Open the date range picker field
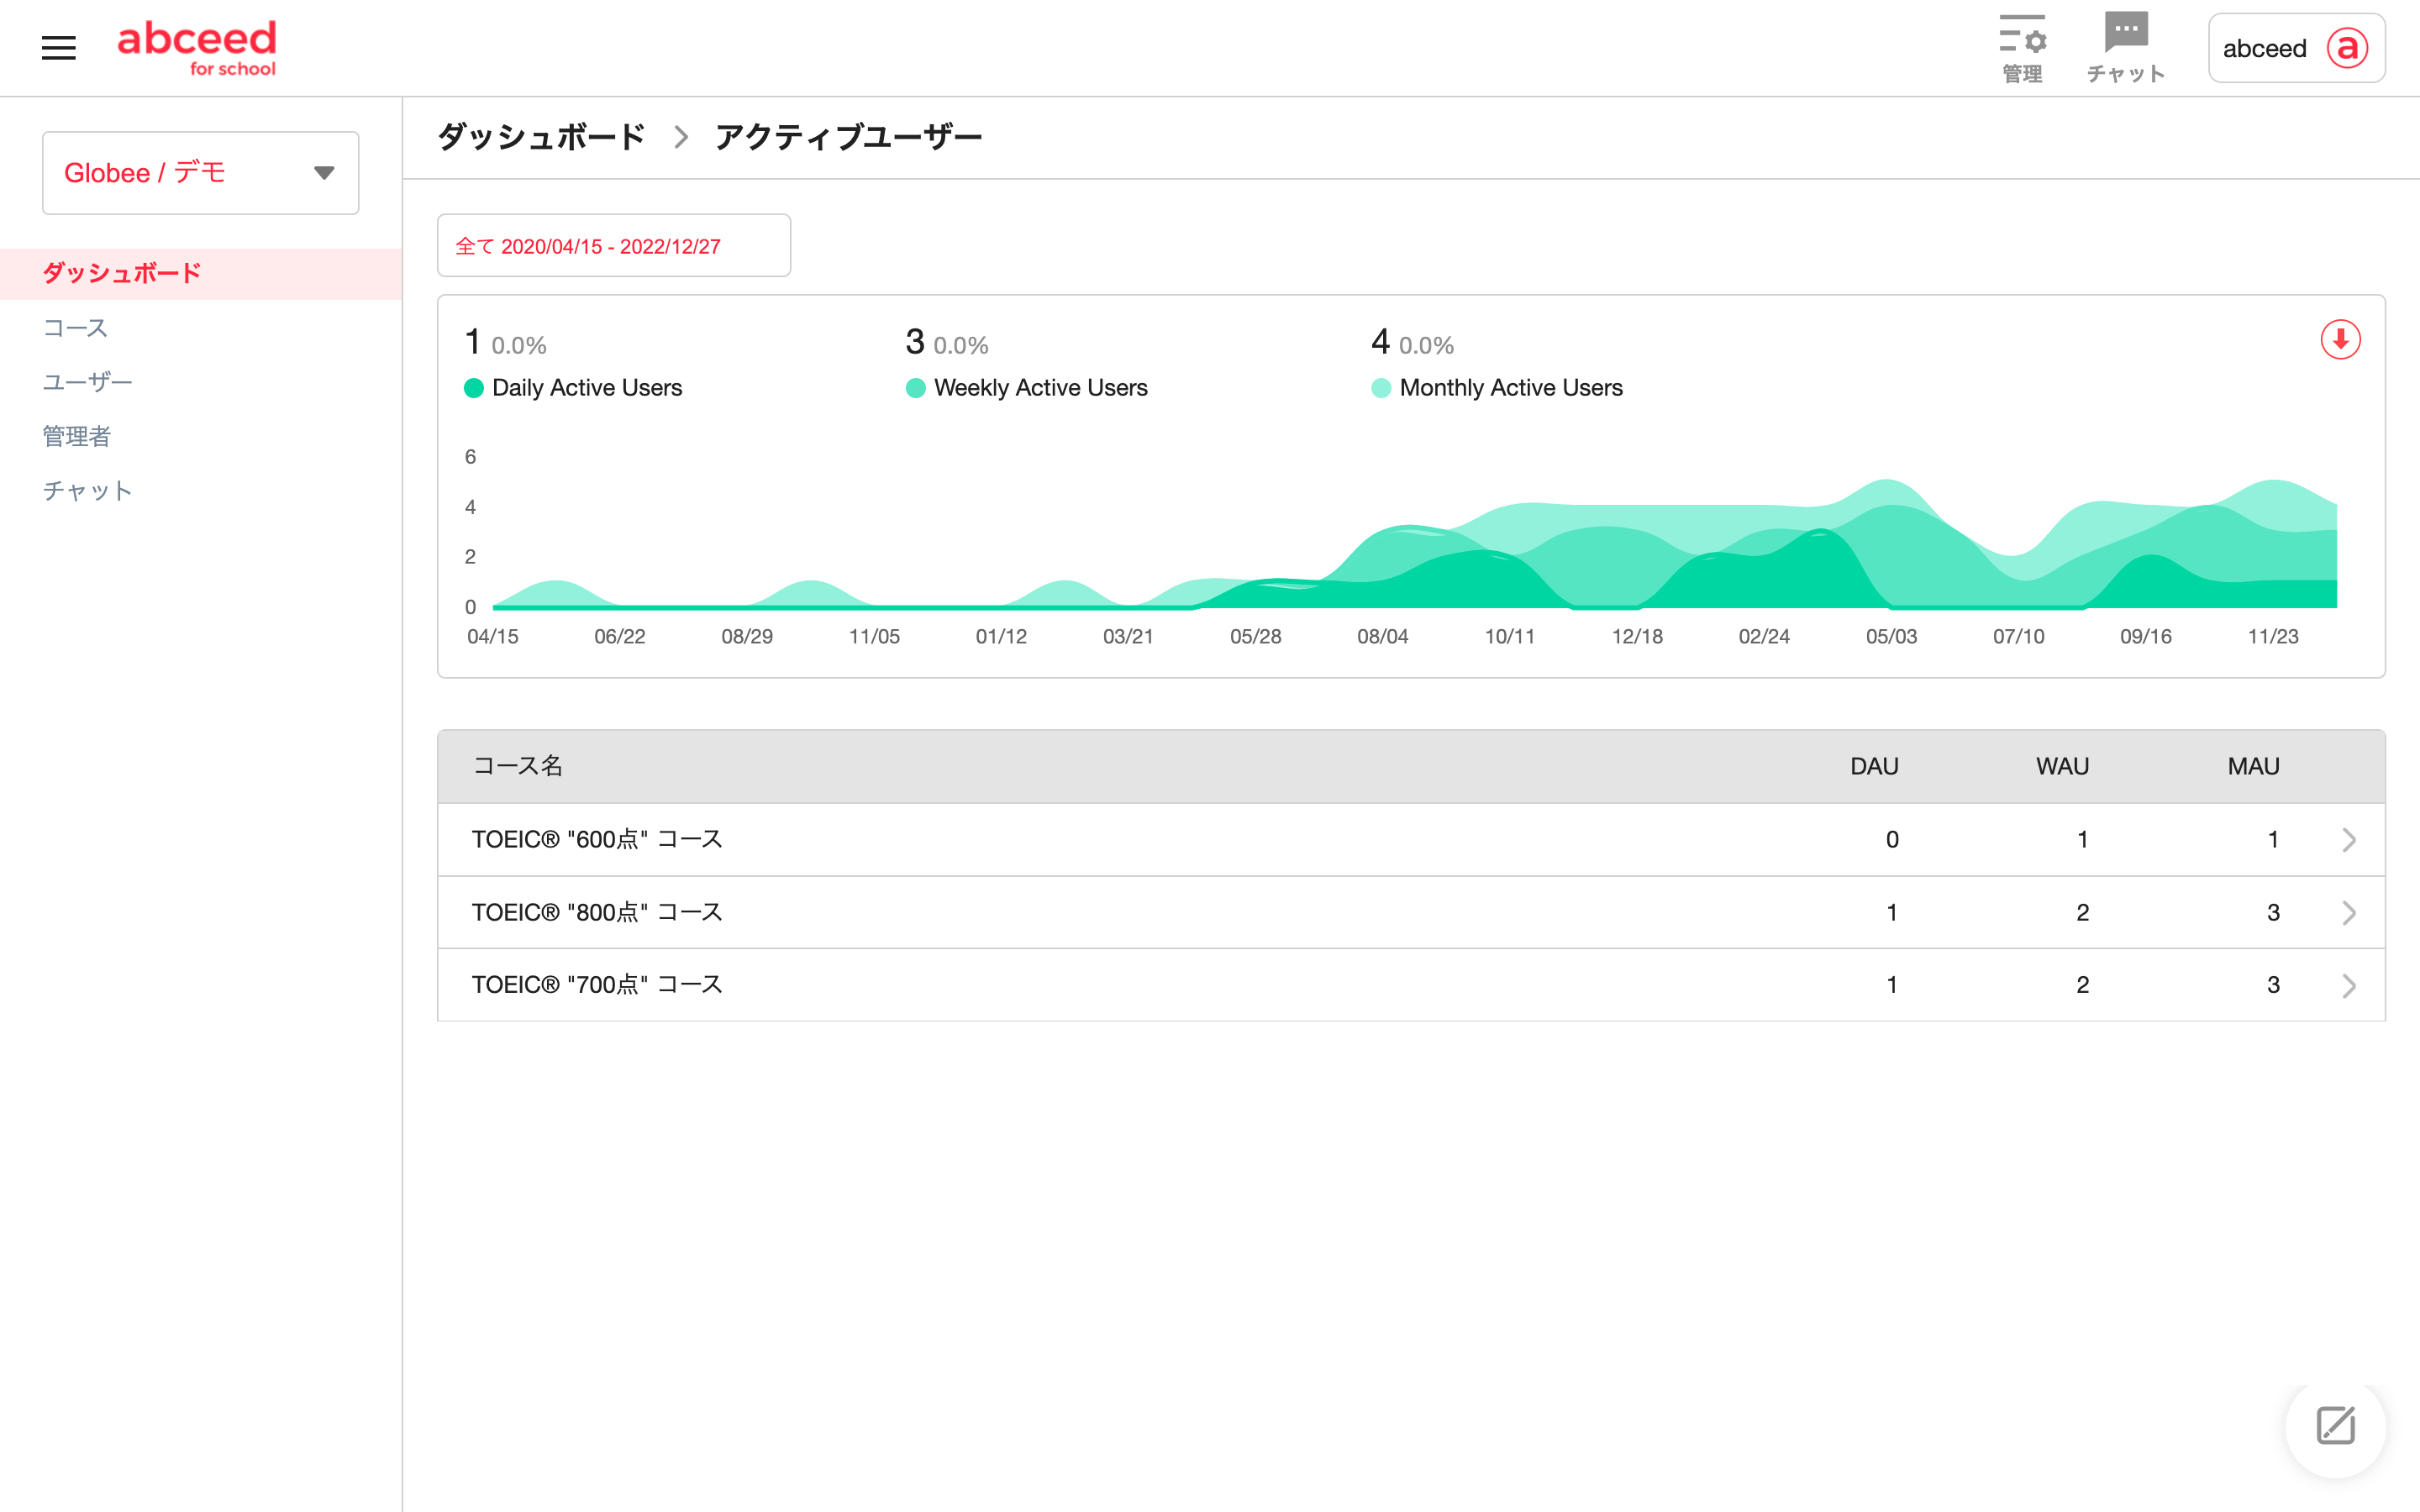The image size is (2420, 1512). pos(613,246)
